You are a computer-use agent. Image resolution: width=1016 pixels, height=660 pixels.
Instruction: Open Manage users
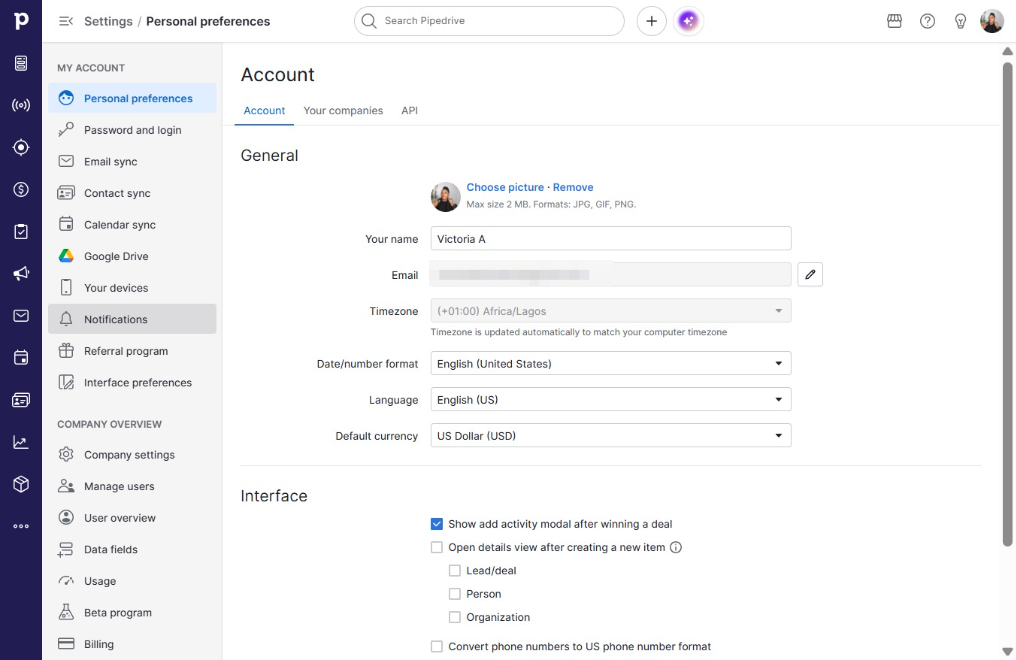[132, 486]
